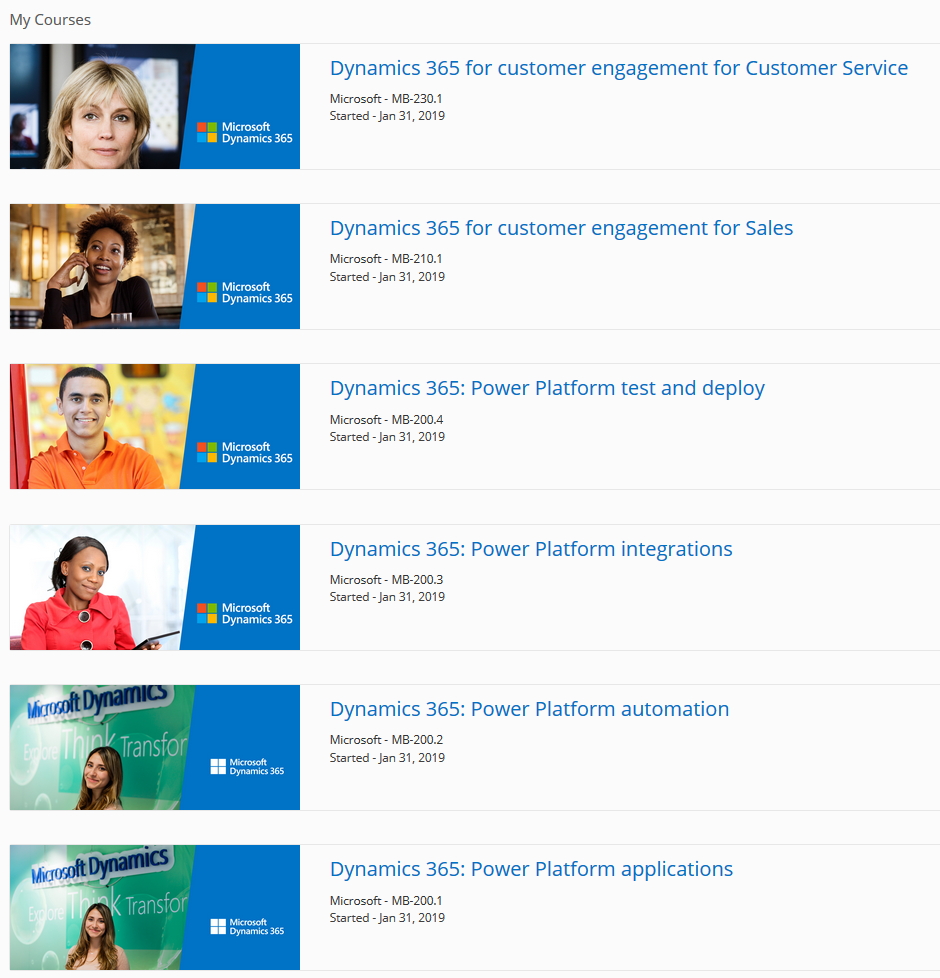Select the text Microsoft - MB-230.1
This screenshot has width=940, height=978.
pyautogui.click(x=386, y=99)
